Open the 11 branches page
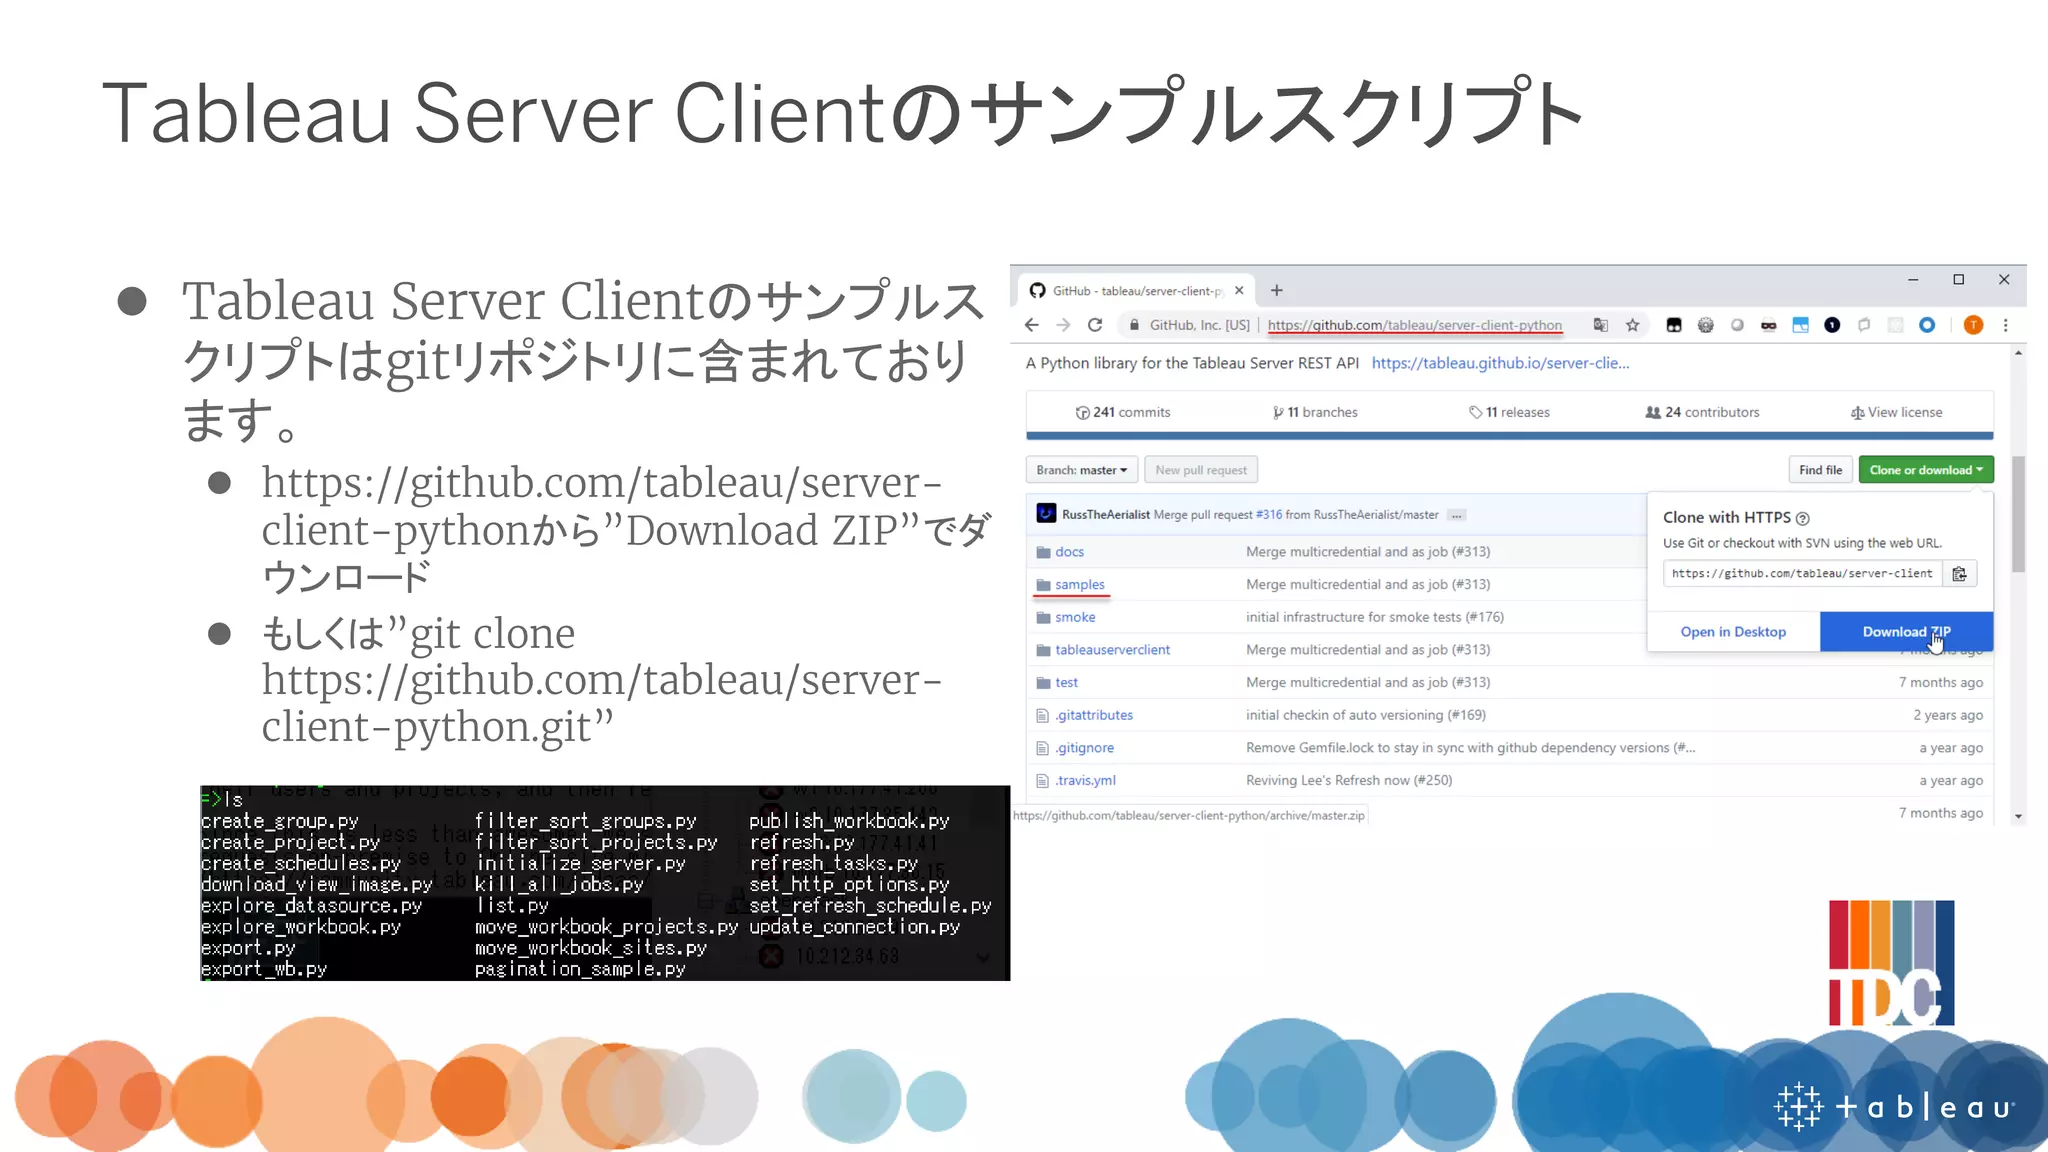The image size is (2048, 1152). (1314, 412)
